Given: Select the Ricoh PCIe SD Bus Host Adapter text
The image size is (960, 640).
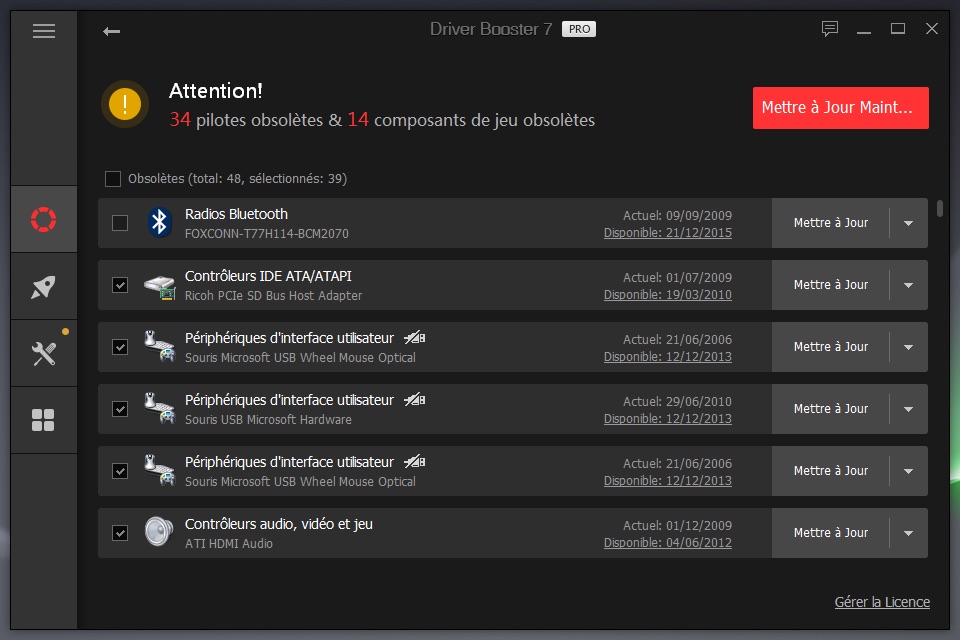Looking at the screenshot, I should 274,296.
